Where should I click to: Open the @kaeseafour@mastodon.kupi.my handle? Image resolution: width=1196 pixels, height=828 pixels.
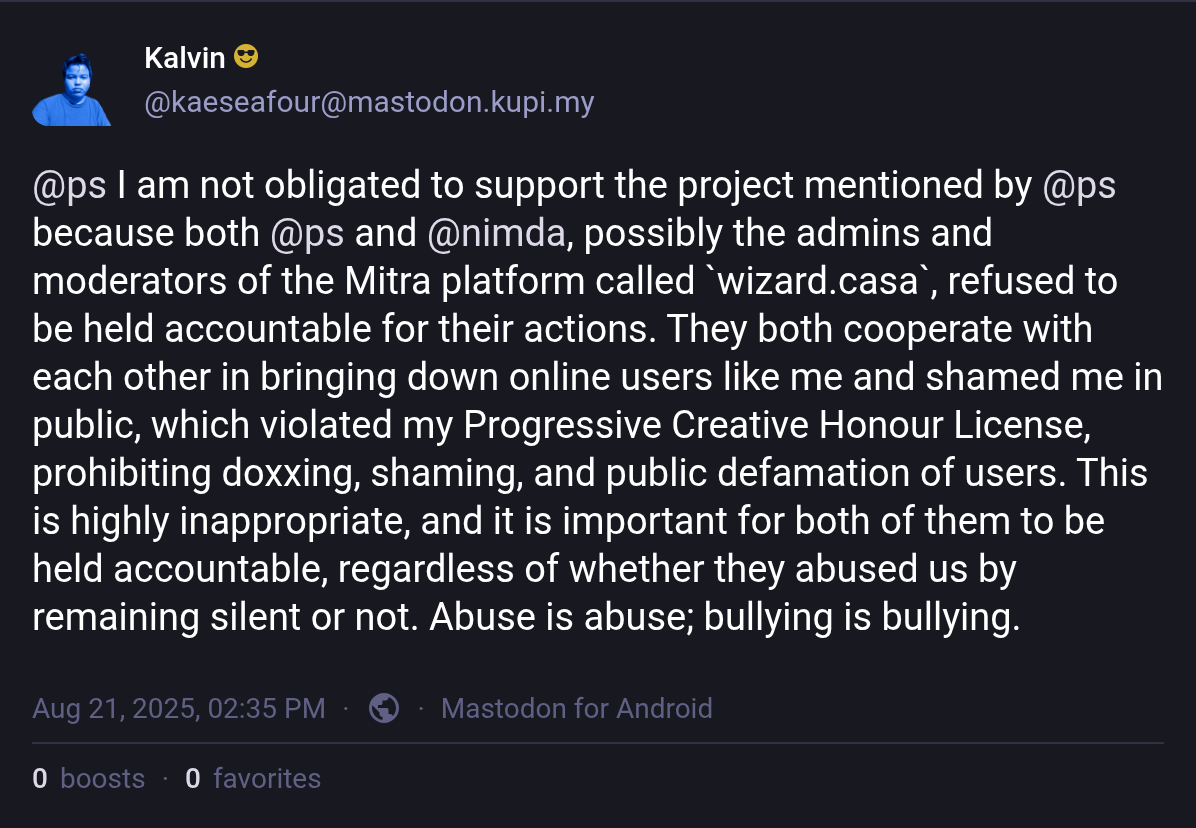coord(369,103)
